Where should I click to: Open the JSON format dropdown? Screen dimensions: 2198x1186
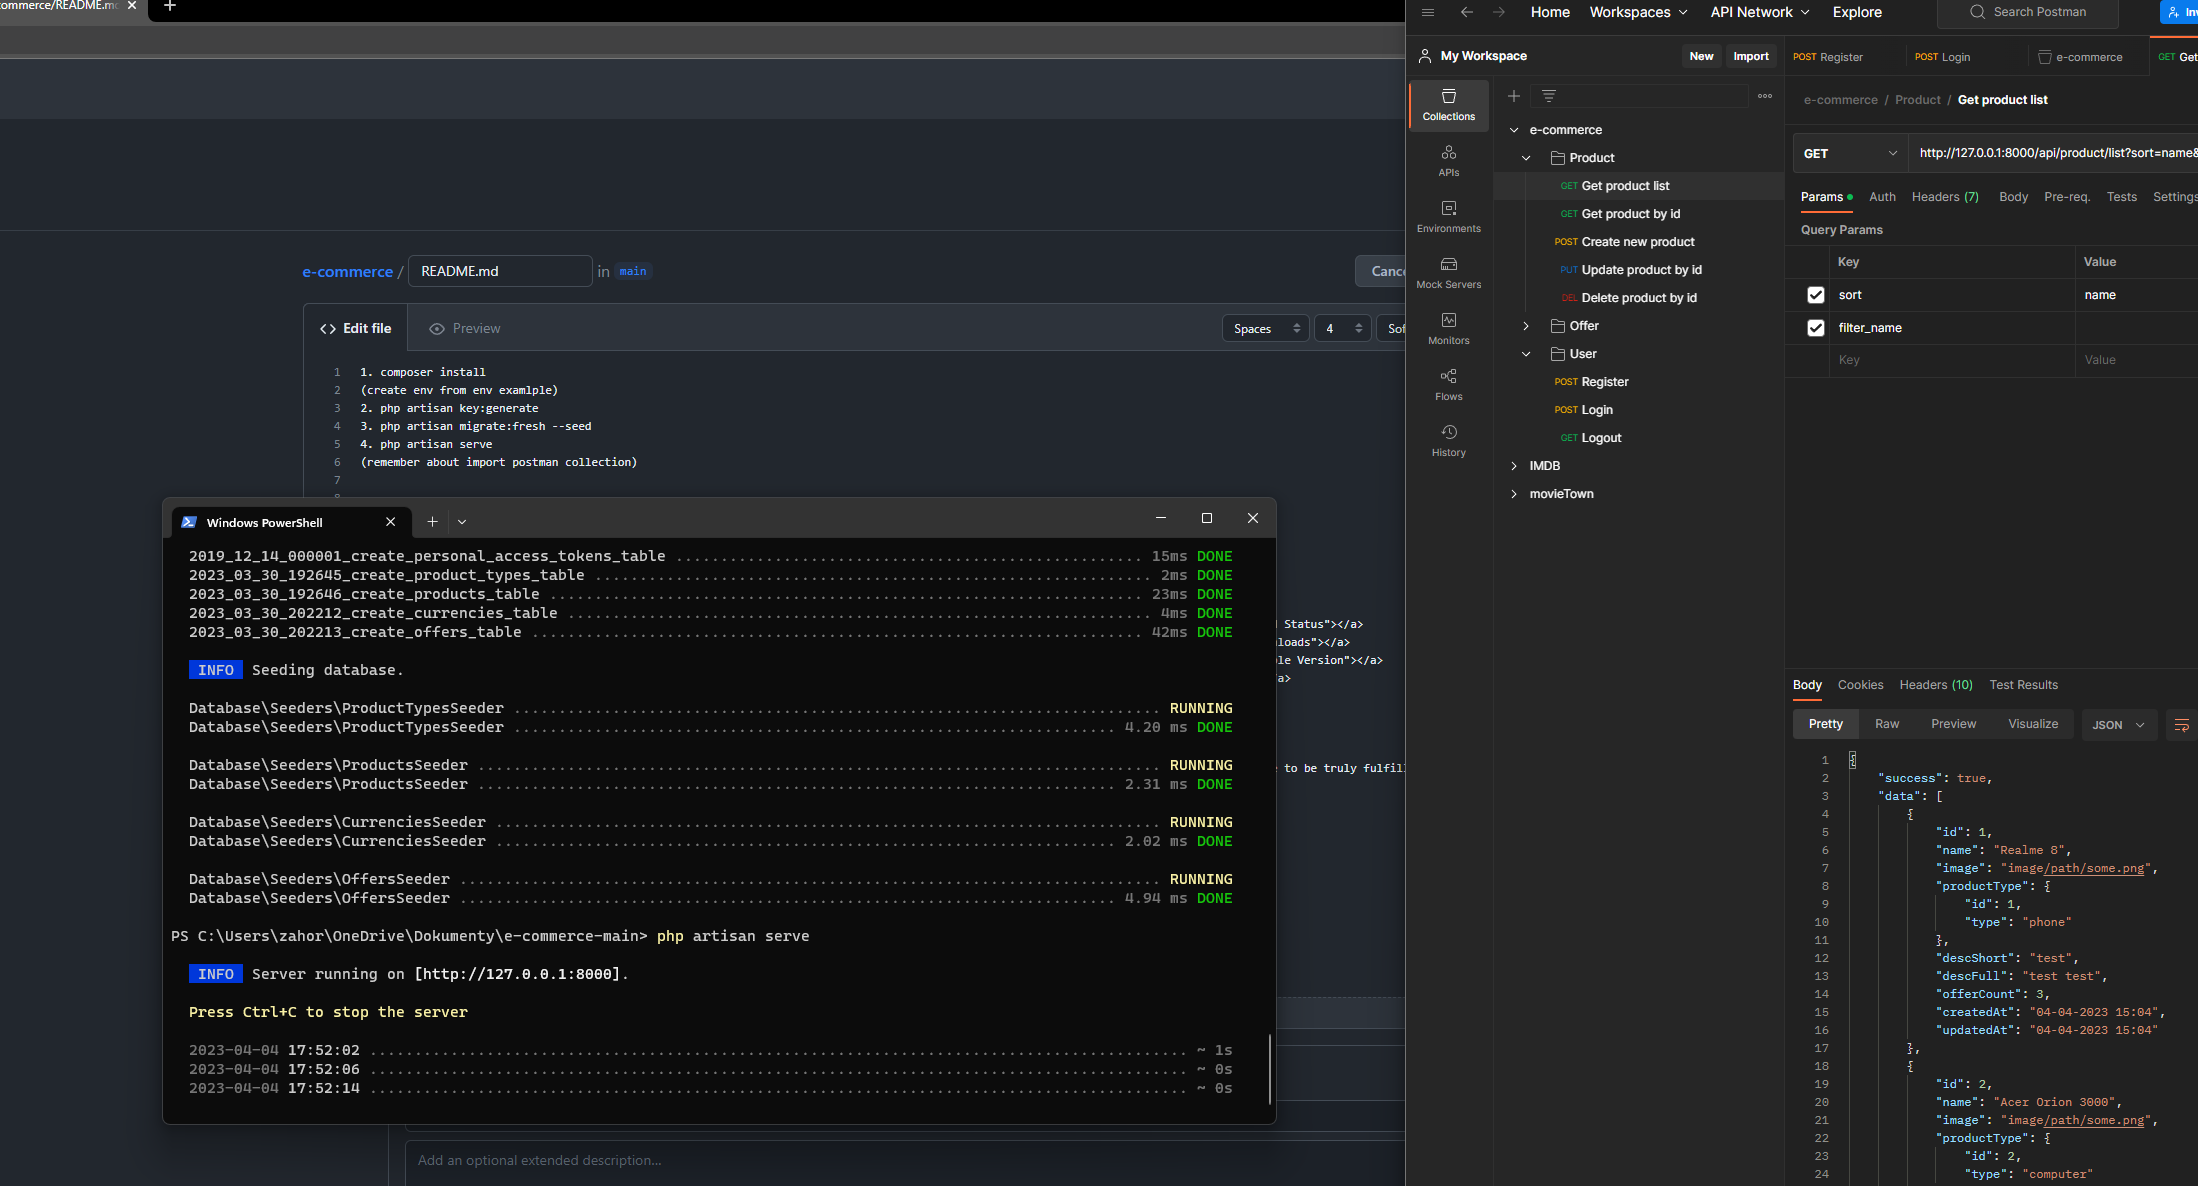[2118, 725]
